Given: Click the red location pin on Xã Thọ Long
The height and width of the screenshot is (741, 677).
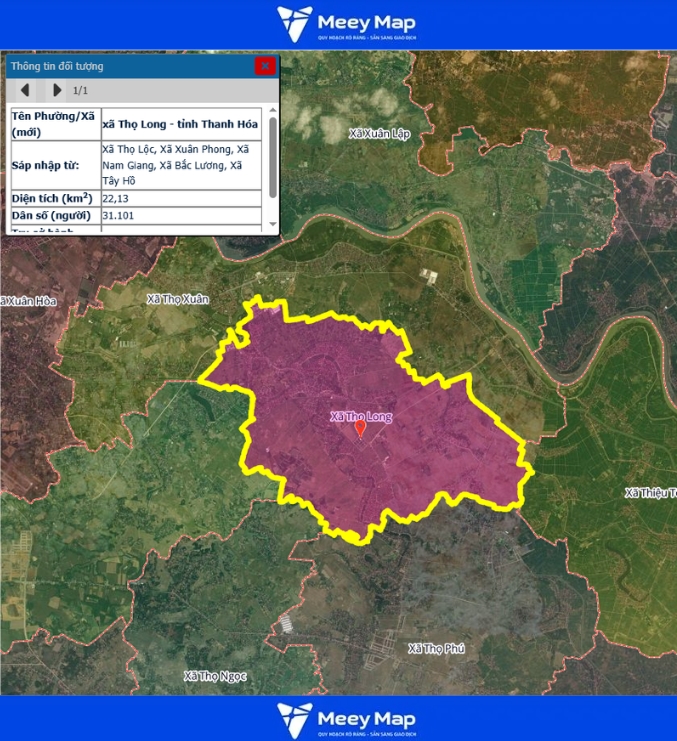Looking at the screenshot, I should pyautogui.click(x=361, y=428).
